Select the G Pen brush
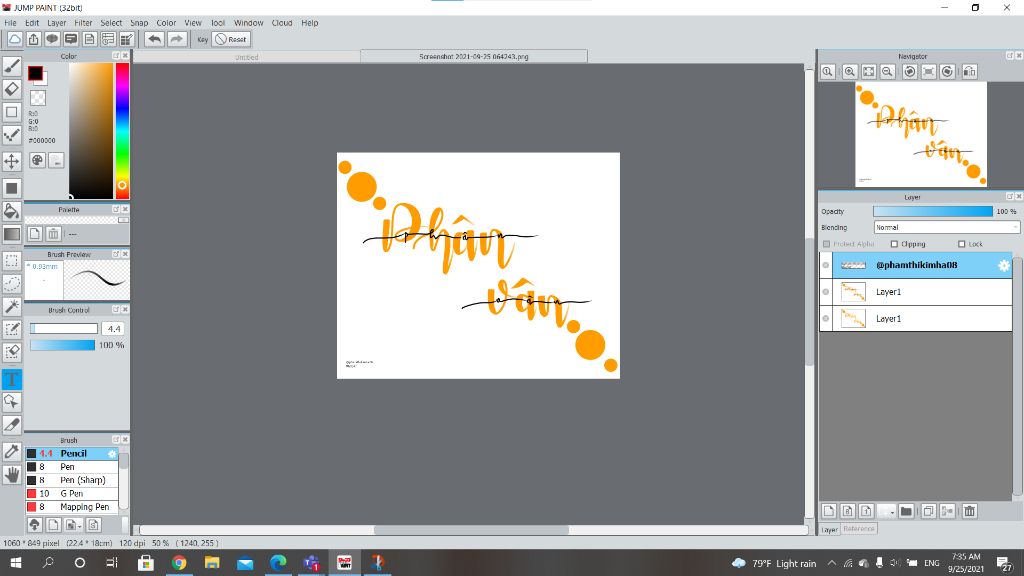This screenshot has width=1024, height=576. point(72,494)
